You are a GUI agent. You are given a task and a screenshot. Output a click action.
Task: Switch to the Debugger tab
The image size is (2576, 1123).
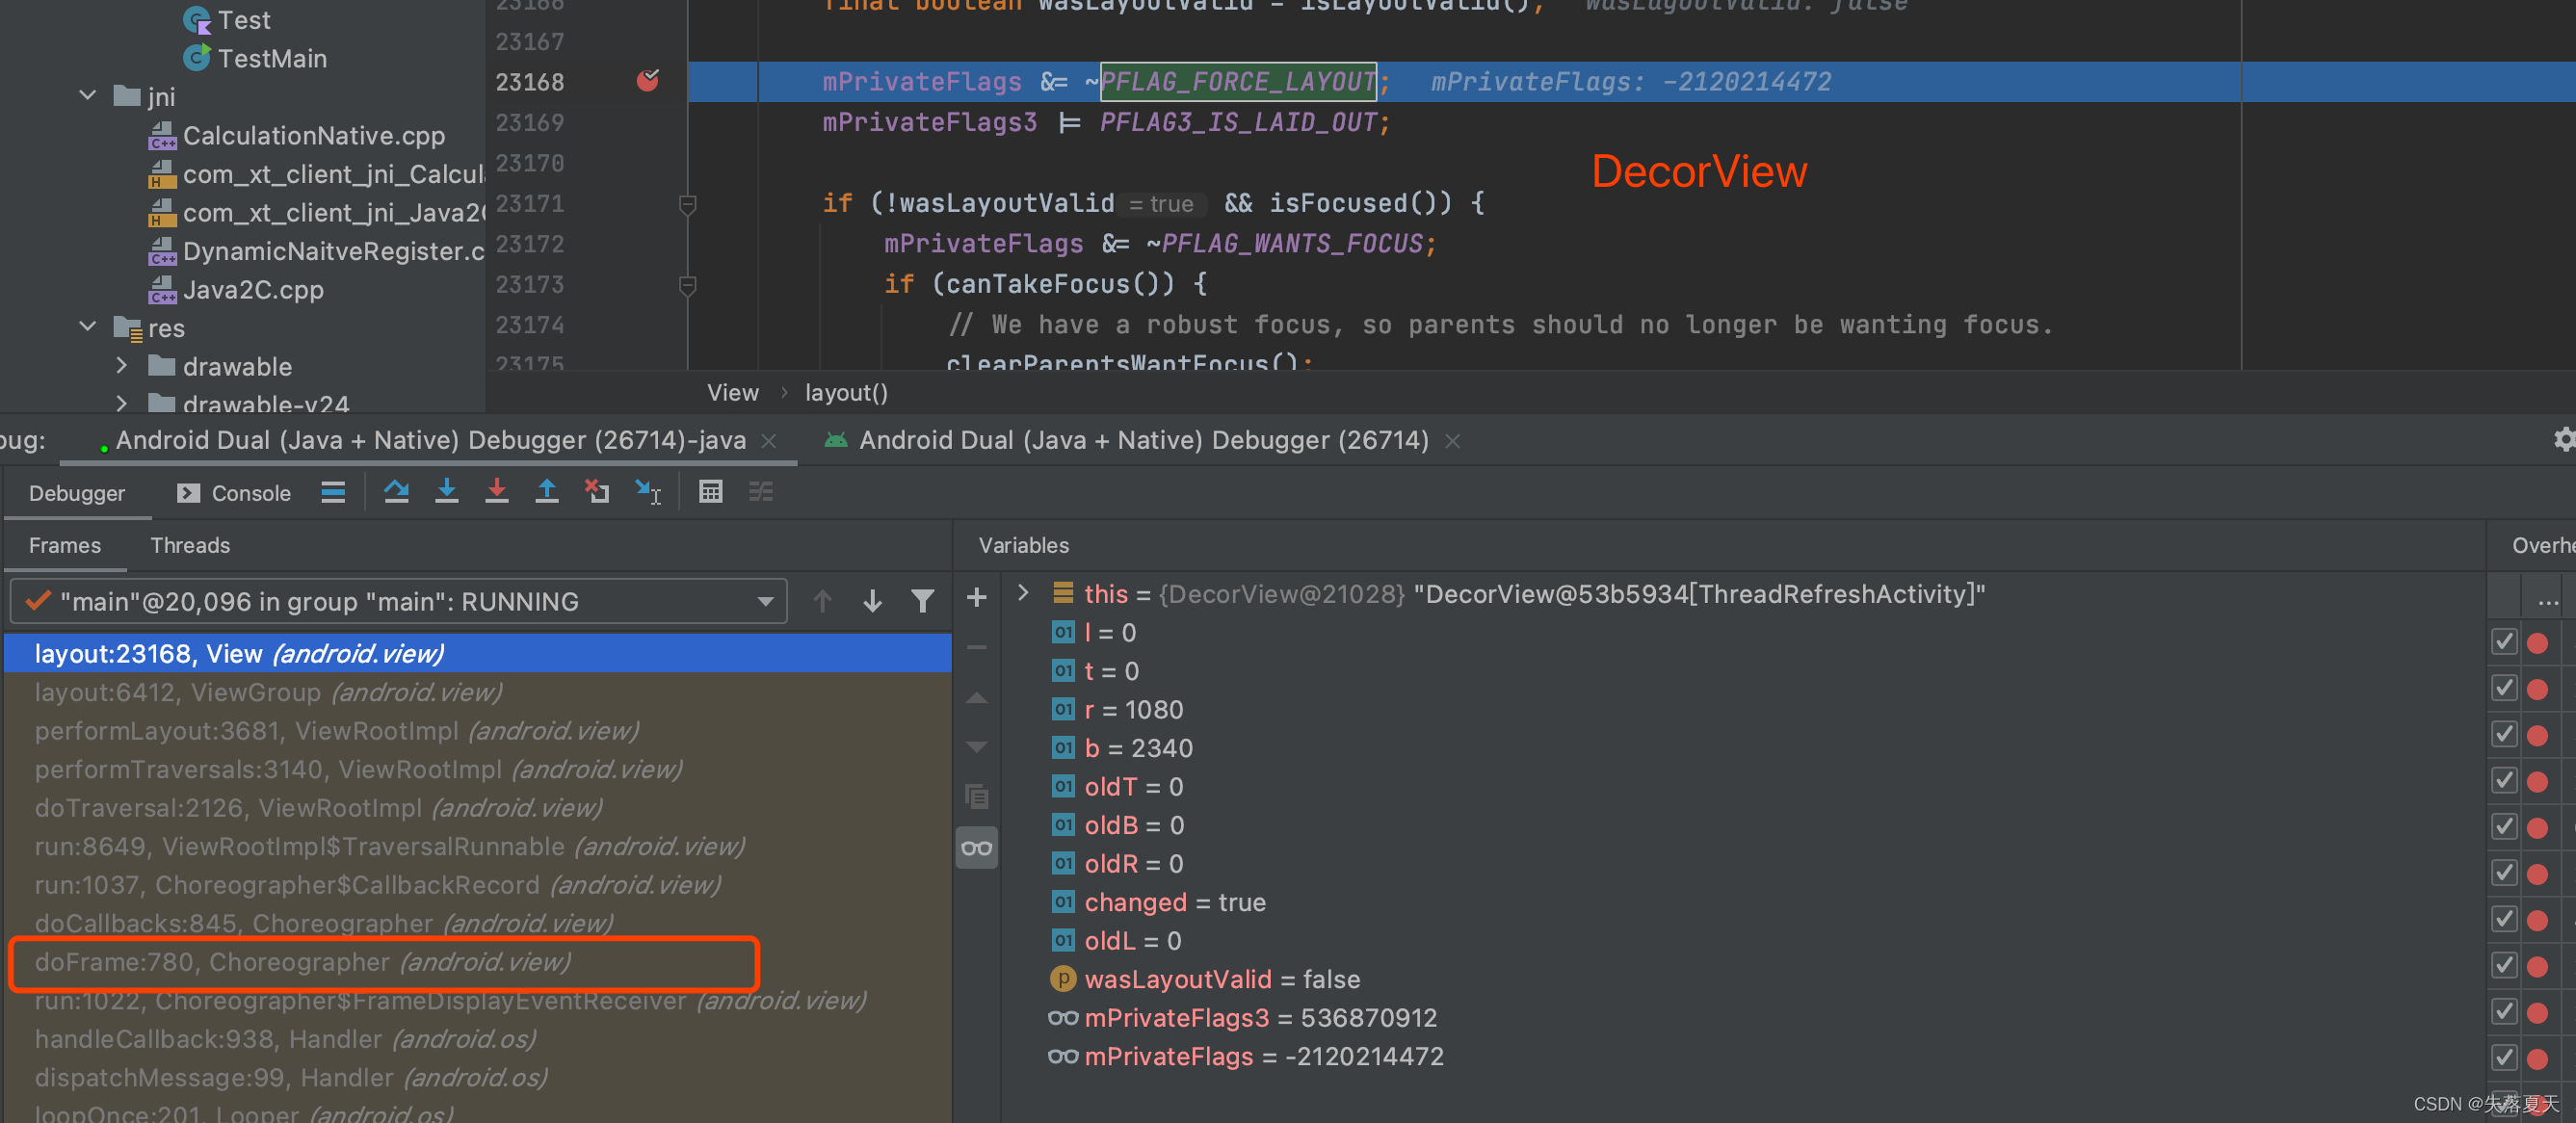point(77,493)
